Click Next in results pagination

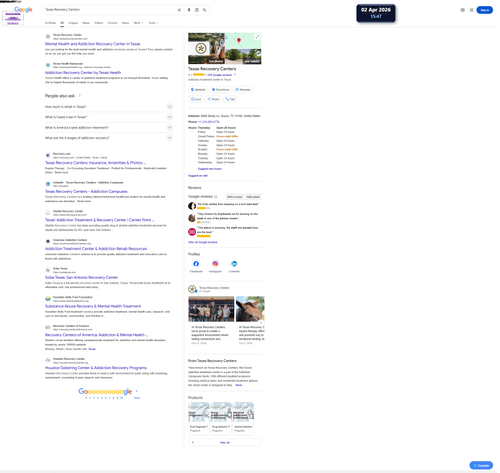click(137, 398)
